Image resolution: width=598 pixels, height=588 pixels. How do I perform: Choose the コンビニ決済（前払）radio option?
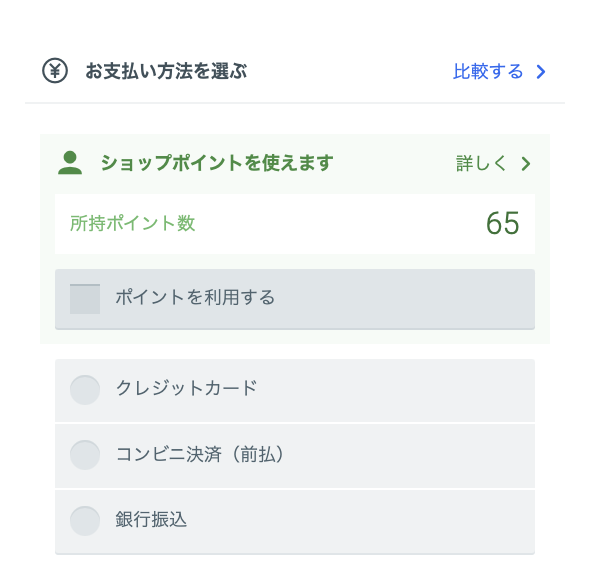(x=85, y=455)
